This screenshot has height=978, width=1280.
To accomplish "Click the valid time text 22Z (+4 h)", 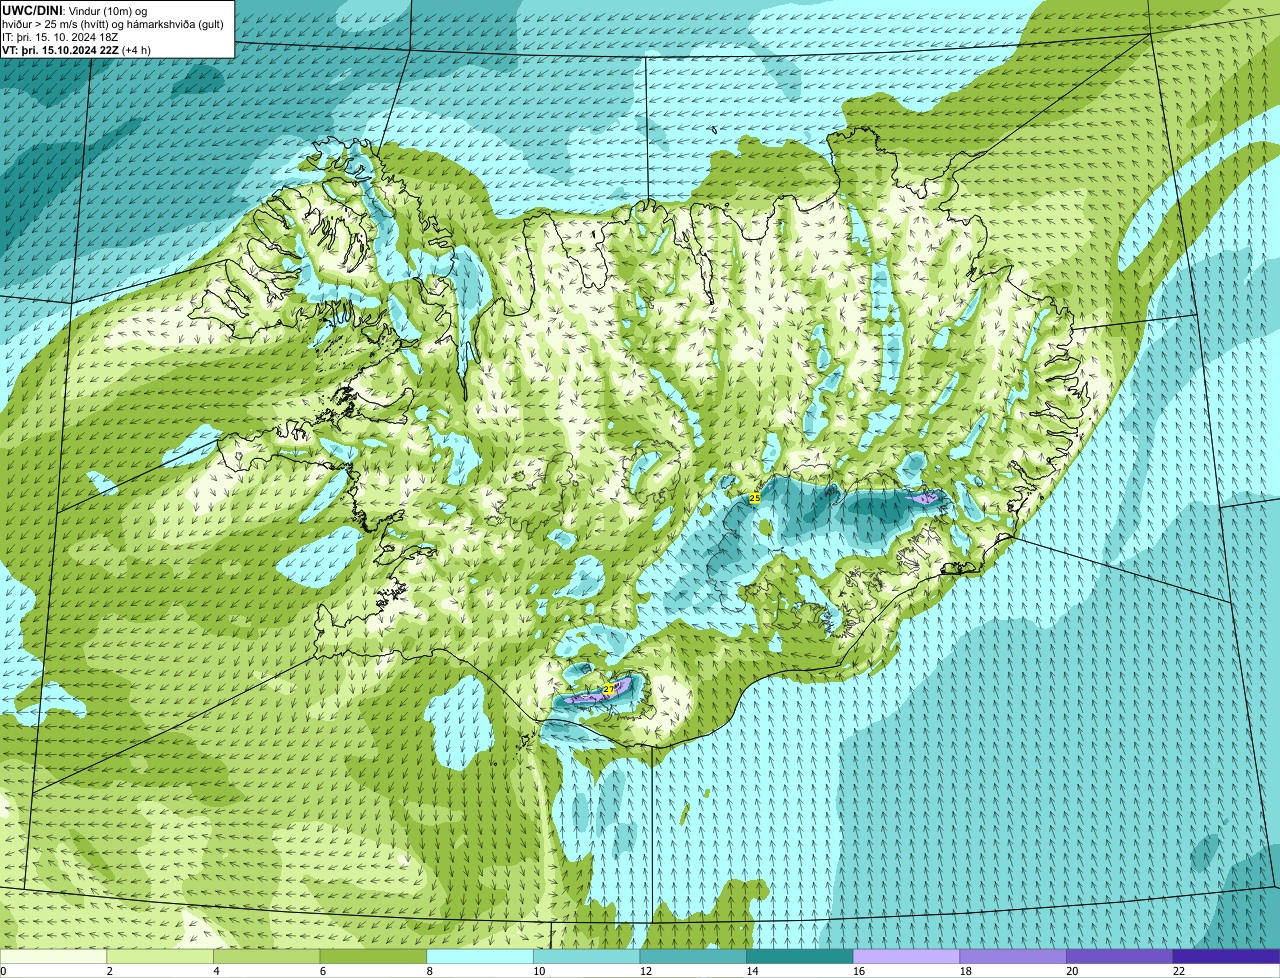I will 76,50.
